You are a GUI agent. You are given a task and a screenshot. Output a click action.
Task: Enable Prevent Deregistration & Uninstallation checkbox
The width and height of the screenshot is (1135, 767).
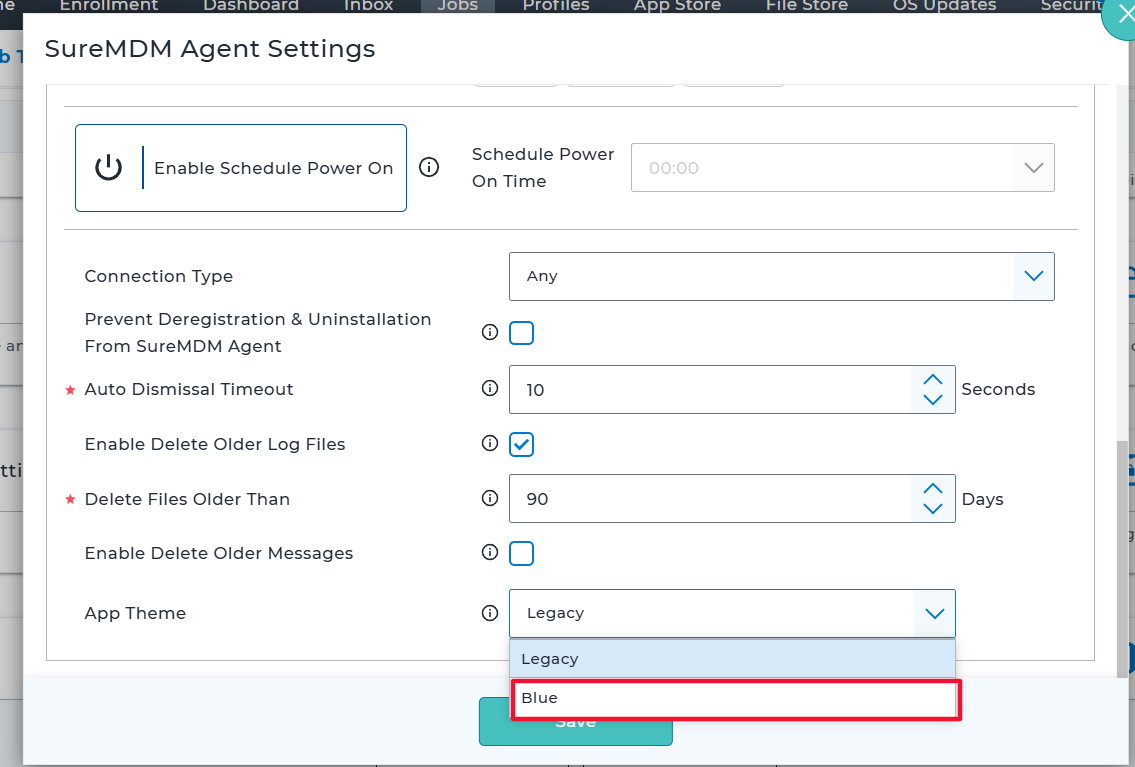pyautogui.click(x=521, y=333)
